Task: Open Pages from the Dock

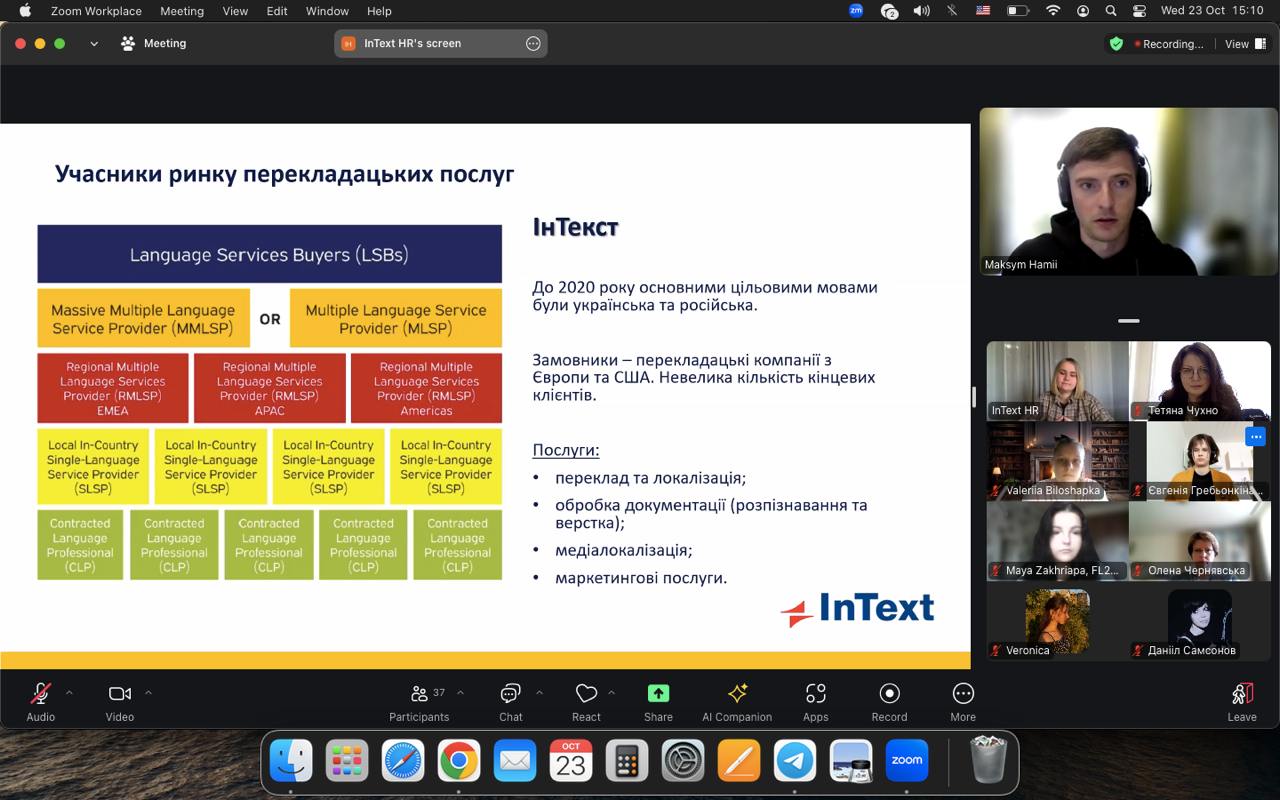Action: click(x=739, y=762)
